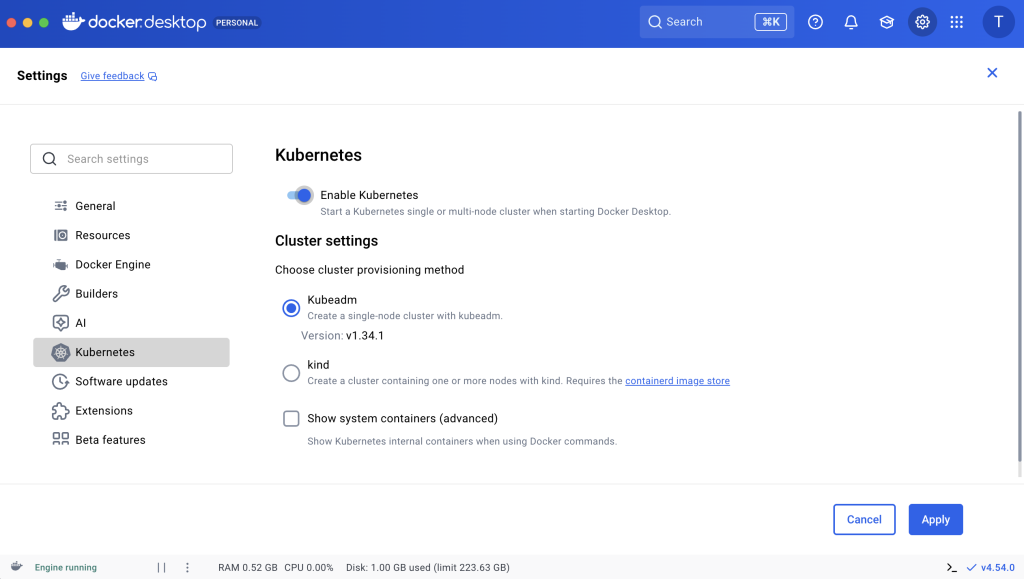Open the apps grid icon in the header
Viewport: 1024px width, 579px height.
click(957, 21)
